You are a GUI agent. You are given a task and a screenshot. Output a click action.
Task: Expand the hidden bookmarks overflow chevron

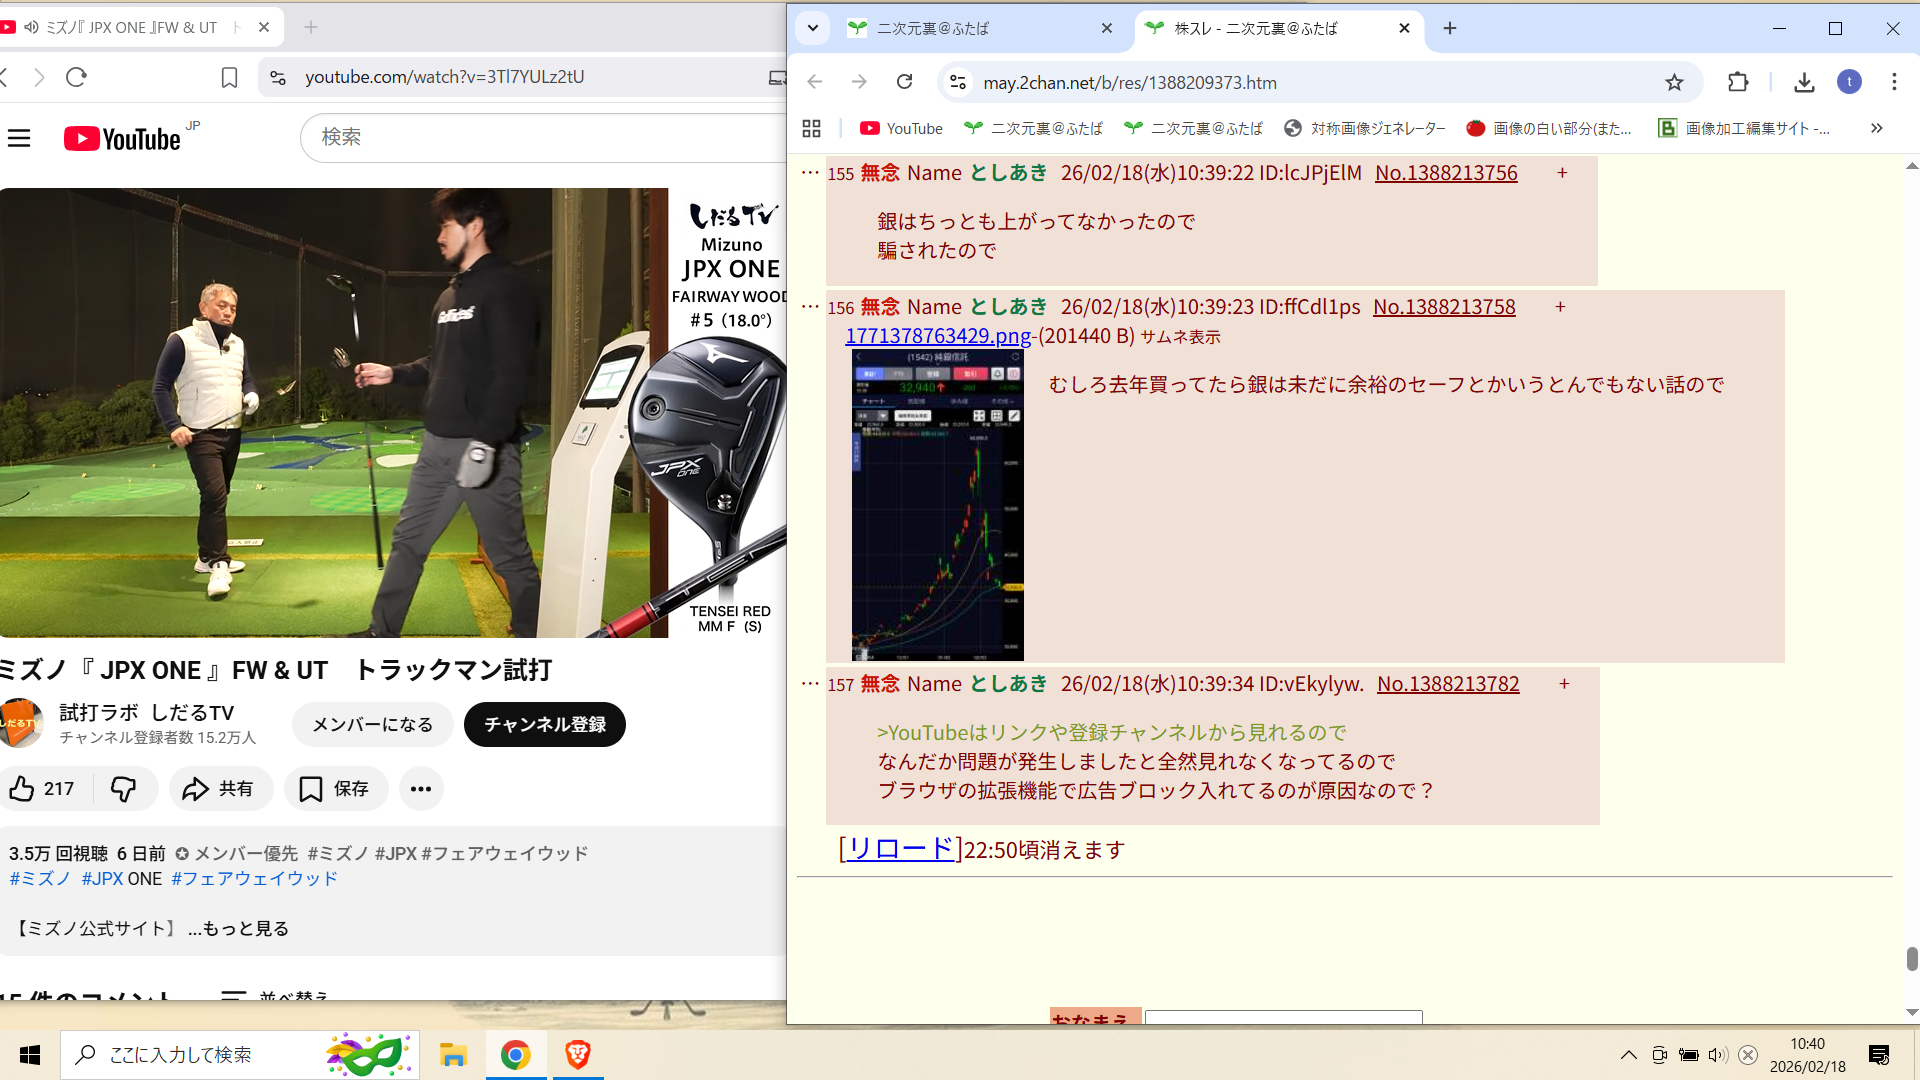1876,129
